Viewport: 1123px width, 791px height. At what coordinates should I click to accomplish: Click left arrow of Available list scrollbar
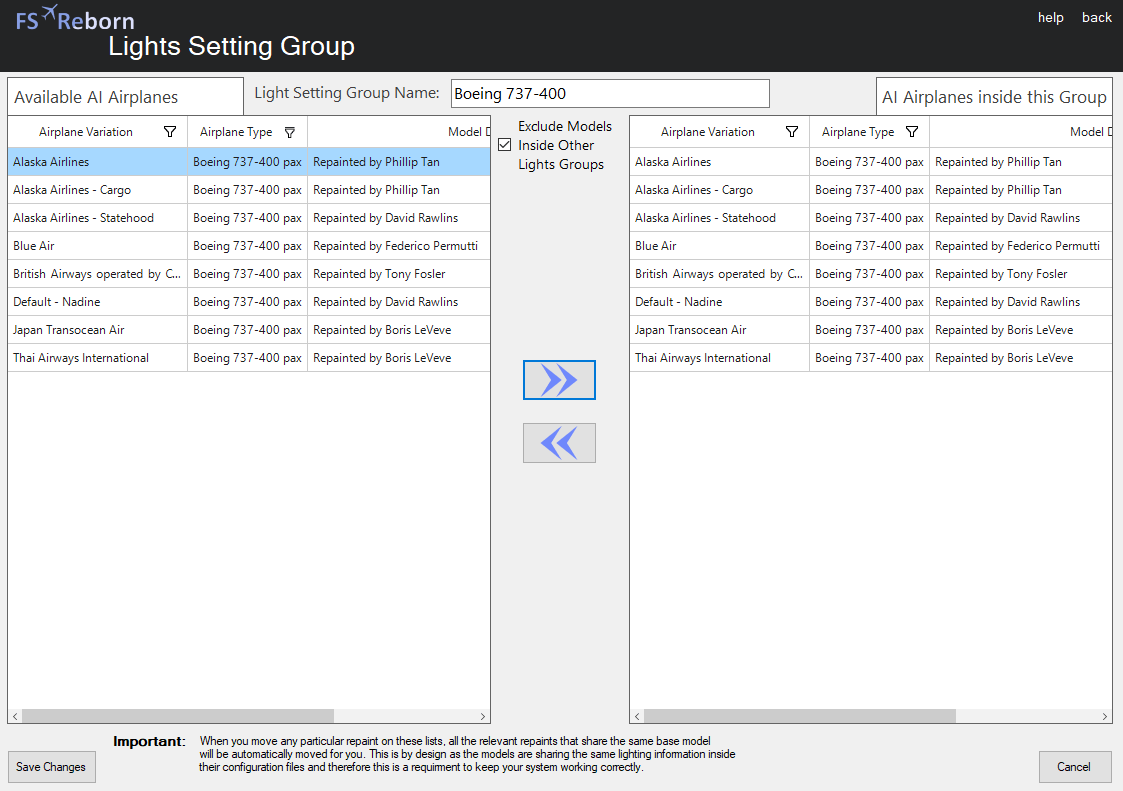point(15,716)
